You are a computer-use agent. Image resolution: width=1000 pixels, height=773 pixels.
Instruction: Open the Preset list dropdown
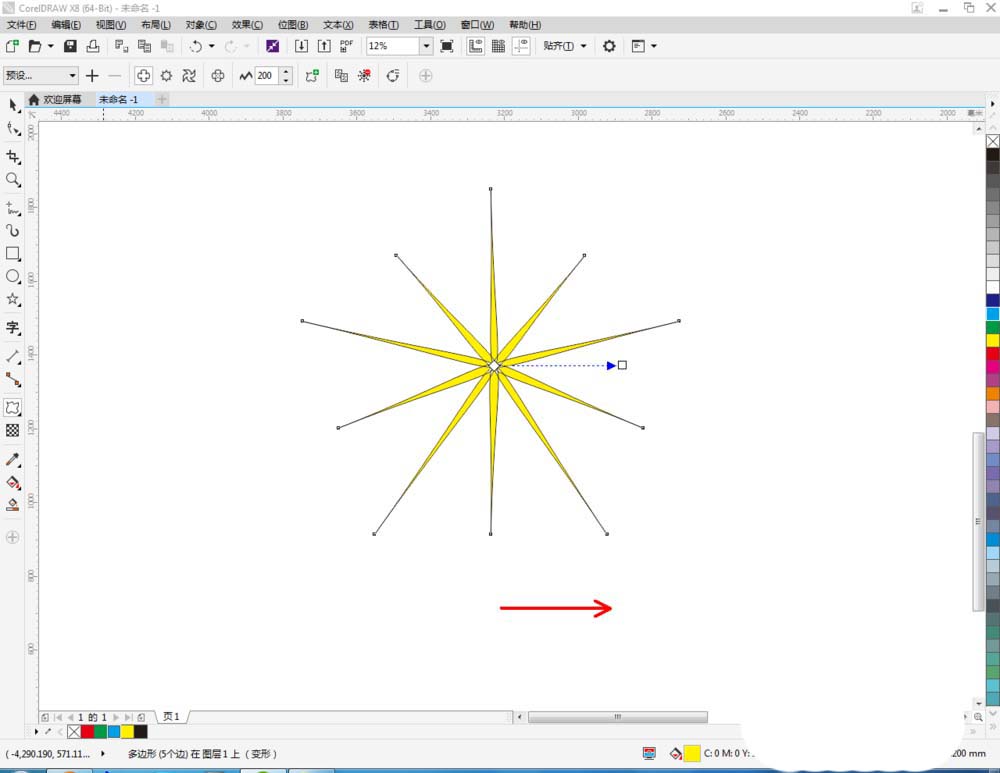pos(73,75)
